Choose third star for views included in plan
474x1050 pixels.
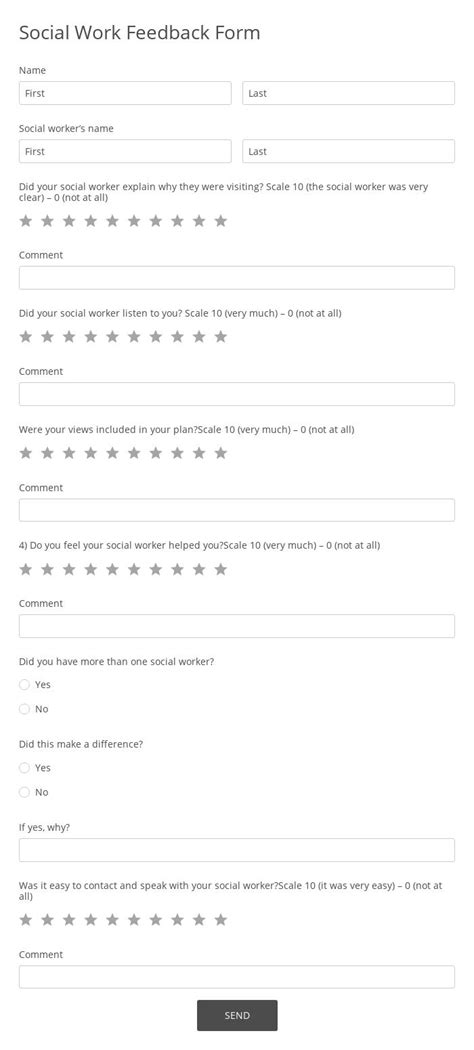coord(69,453)
